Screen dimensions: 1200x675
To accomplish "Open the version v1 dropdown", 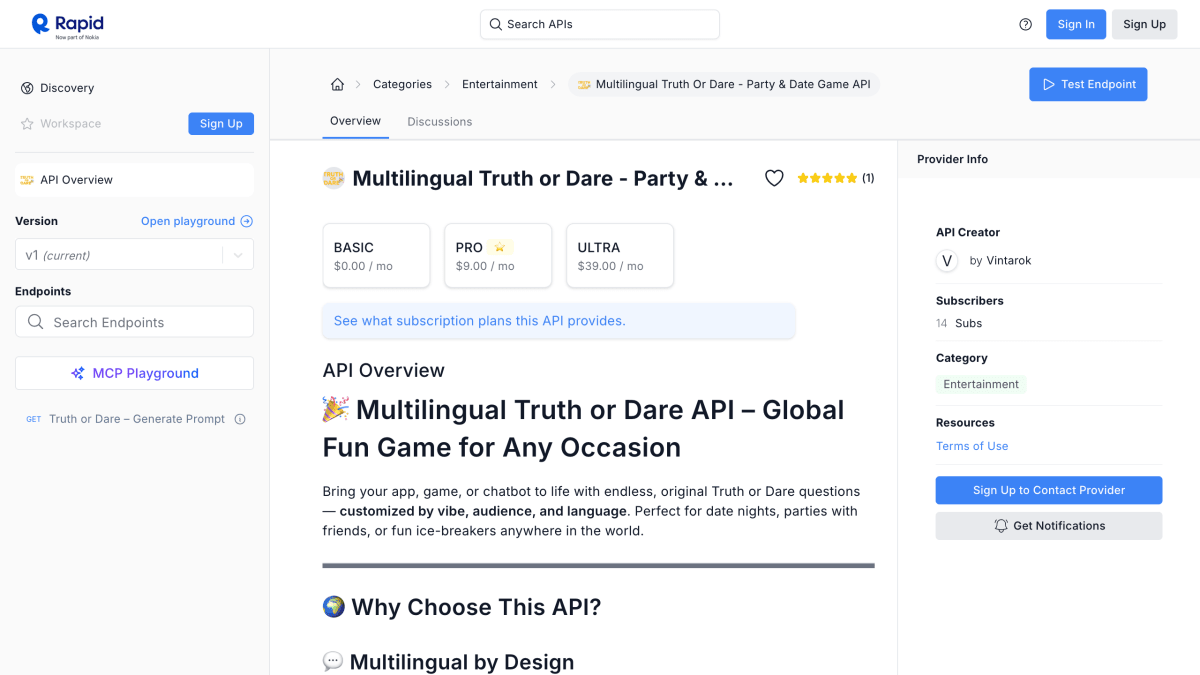I will [134, 255].
